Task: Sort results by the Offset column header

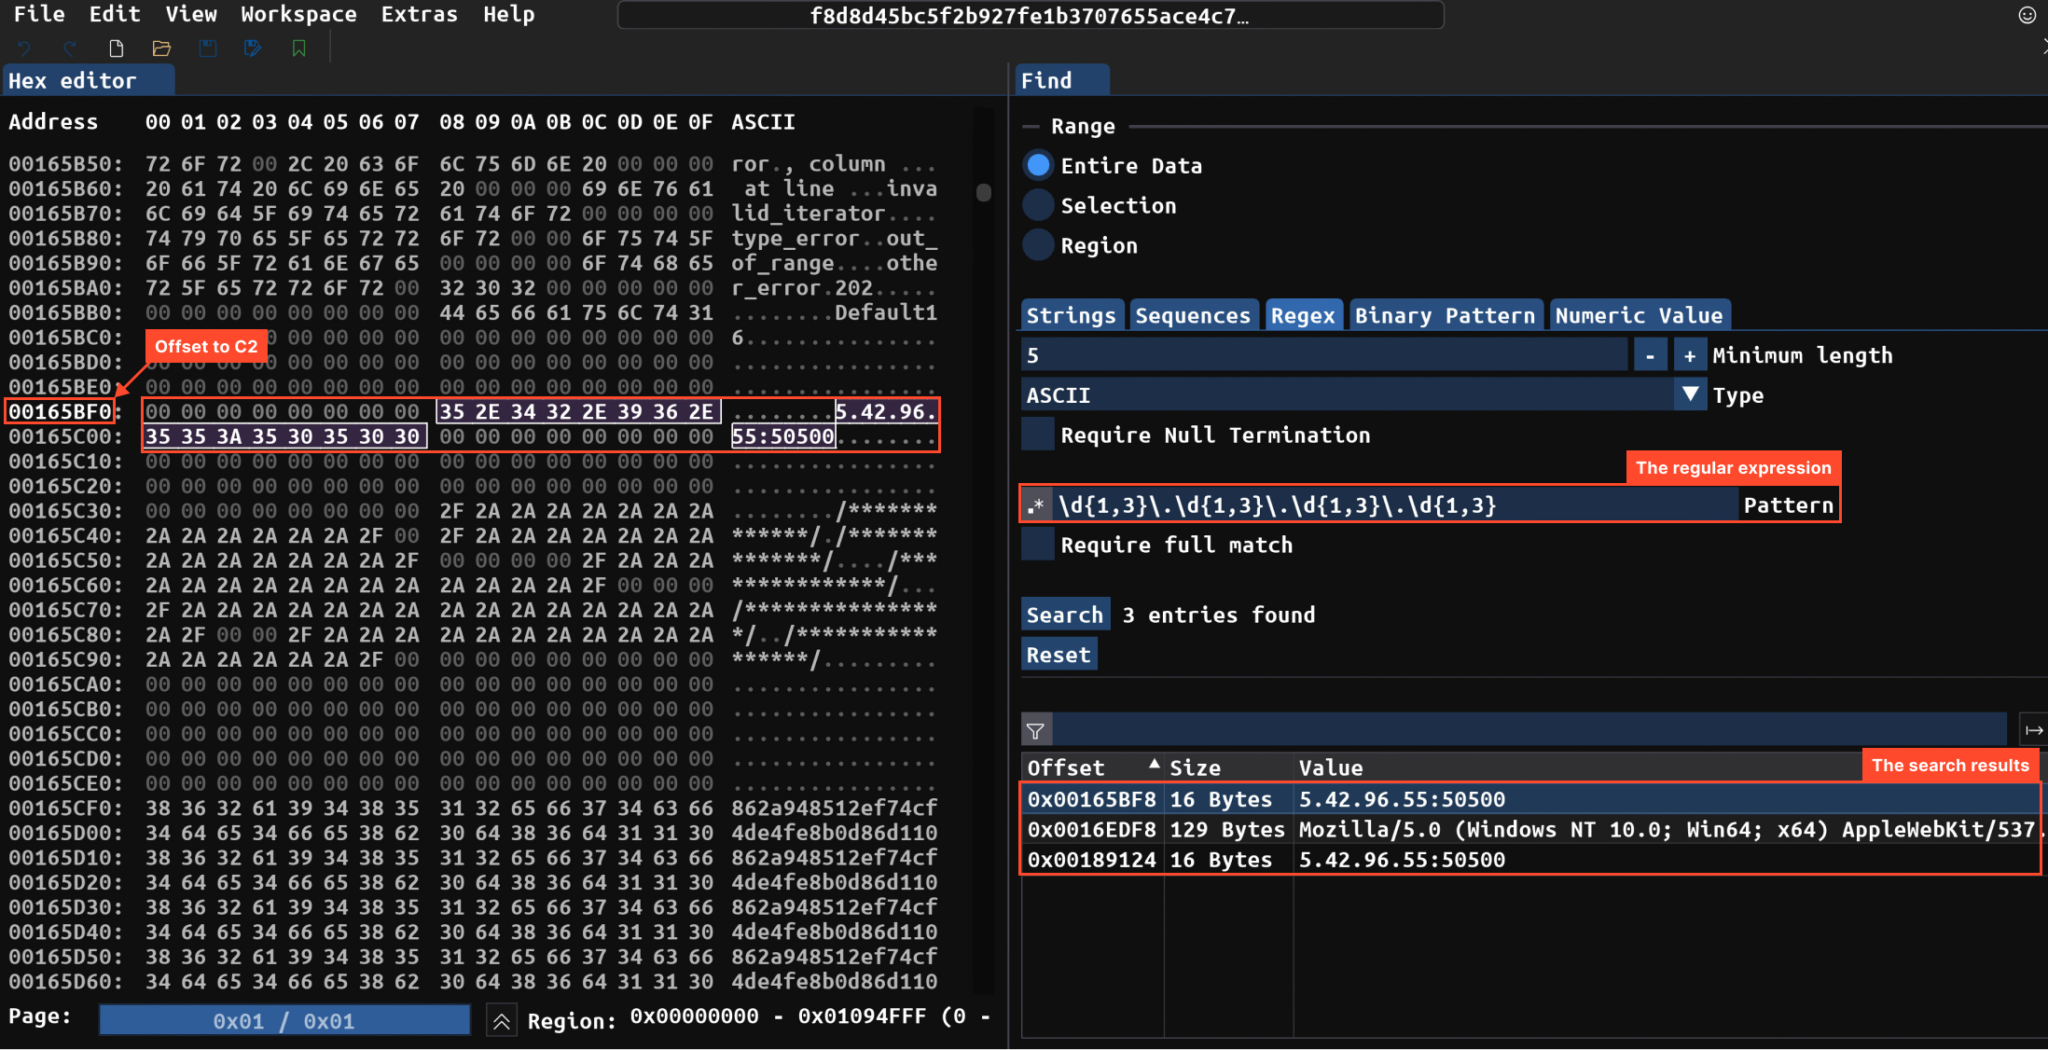Action: pyautogui.click(x=1066, y=767)
